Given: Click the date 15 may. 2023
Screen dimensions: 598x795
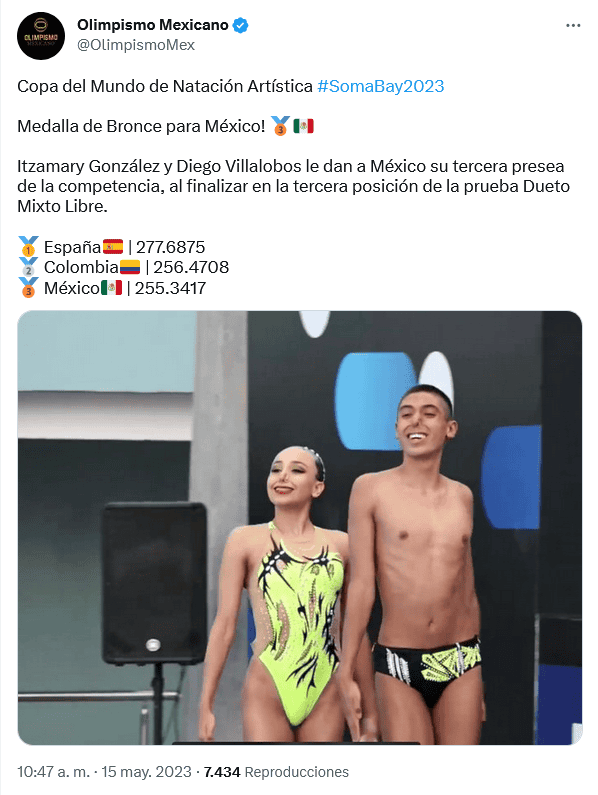Looking at the screenshot, I should click(147, 772).
